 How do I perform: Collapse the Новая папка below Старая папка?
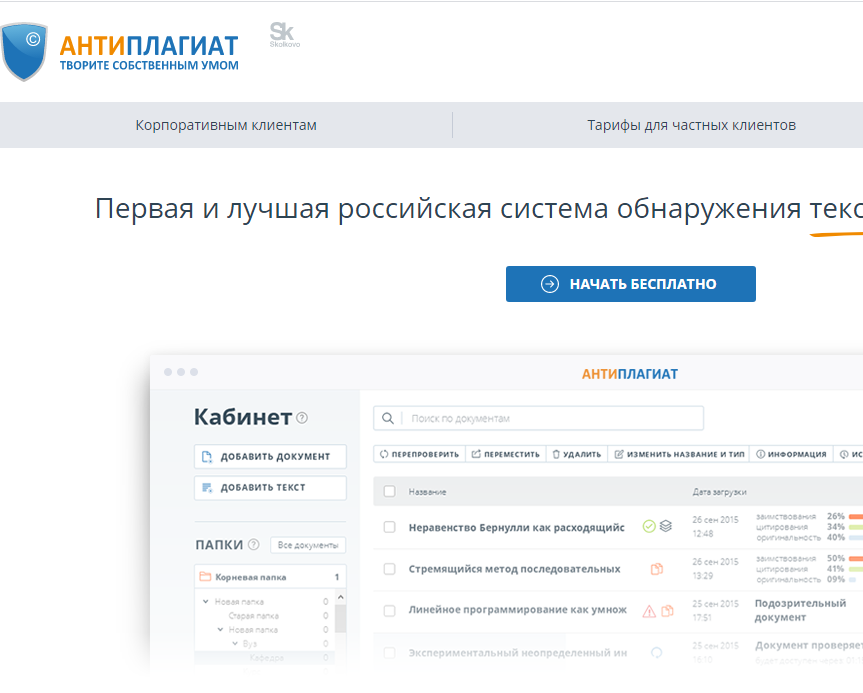[220, 630]
